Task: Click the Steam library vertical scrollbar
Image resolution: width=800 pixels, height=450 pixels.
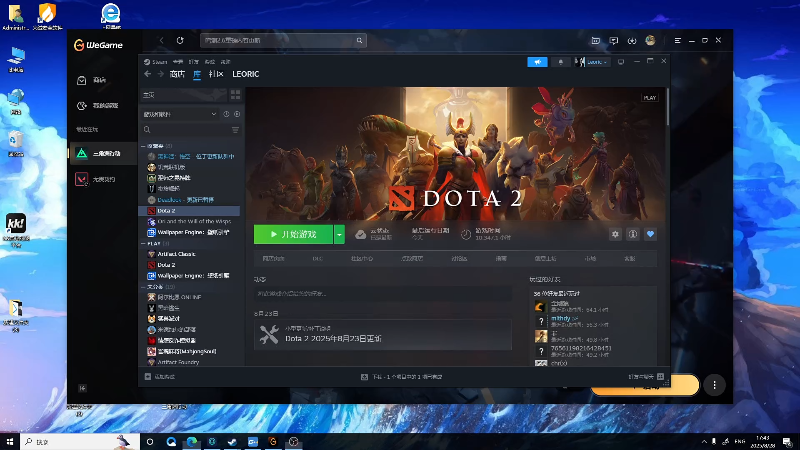Action: (667, 107)
